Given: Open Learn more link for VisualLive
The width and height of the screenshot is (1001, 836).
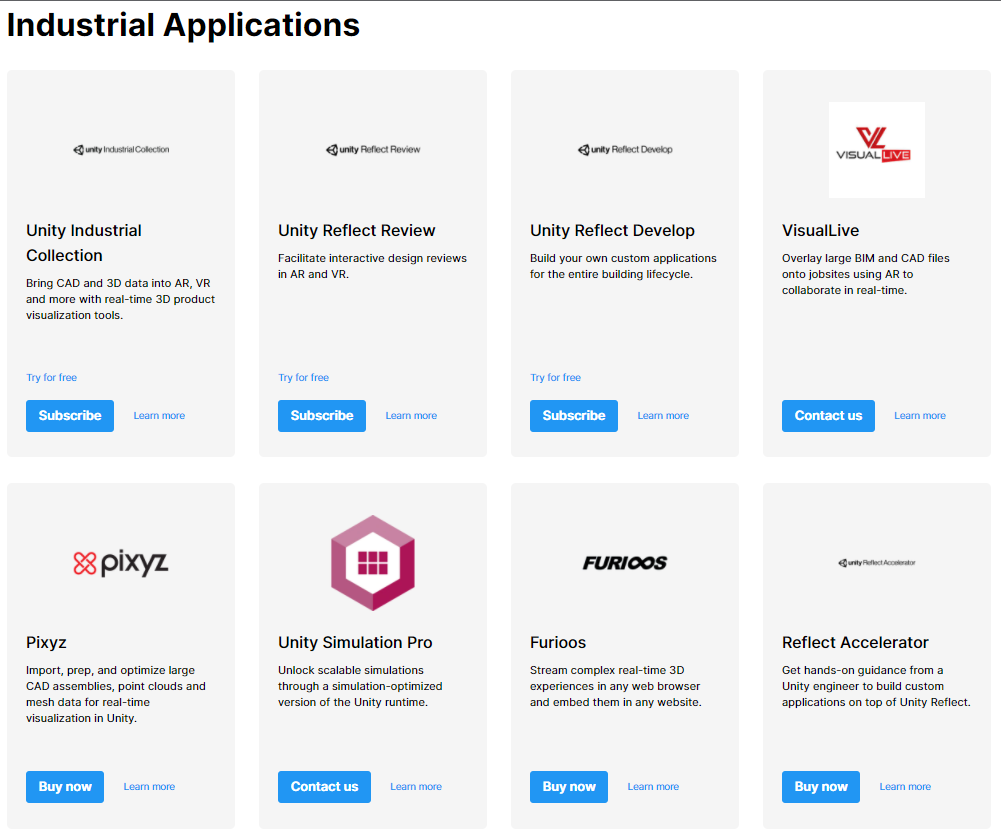Looking at the screenshot, I should pyautogui.click(x=920, y=416).
